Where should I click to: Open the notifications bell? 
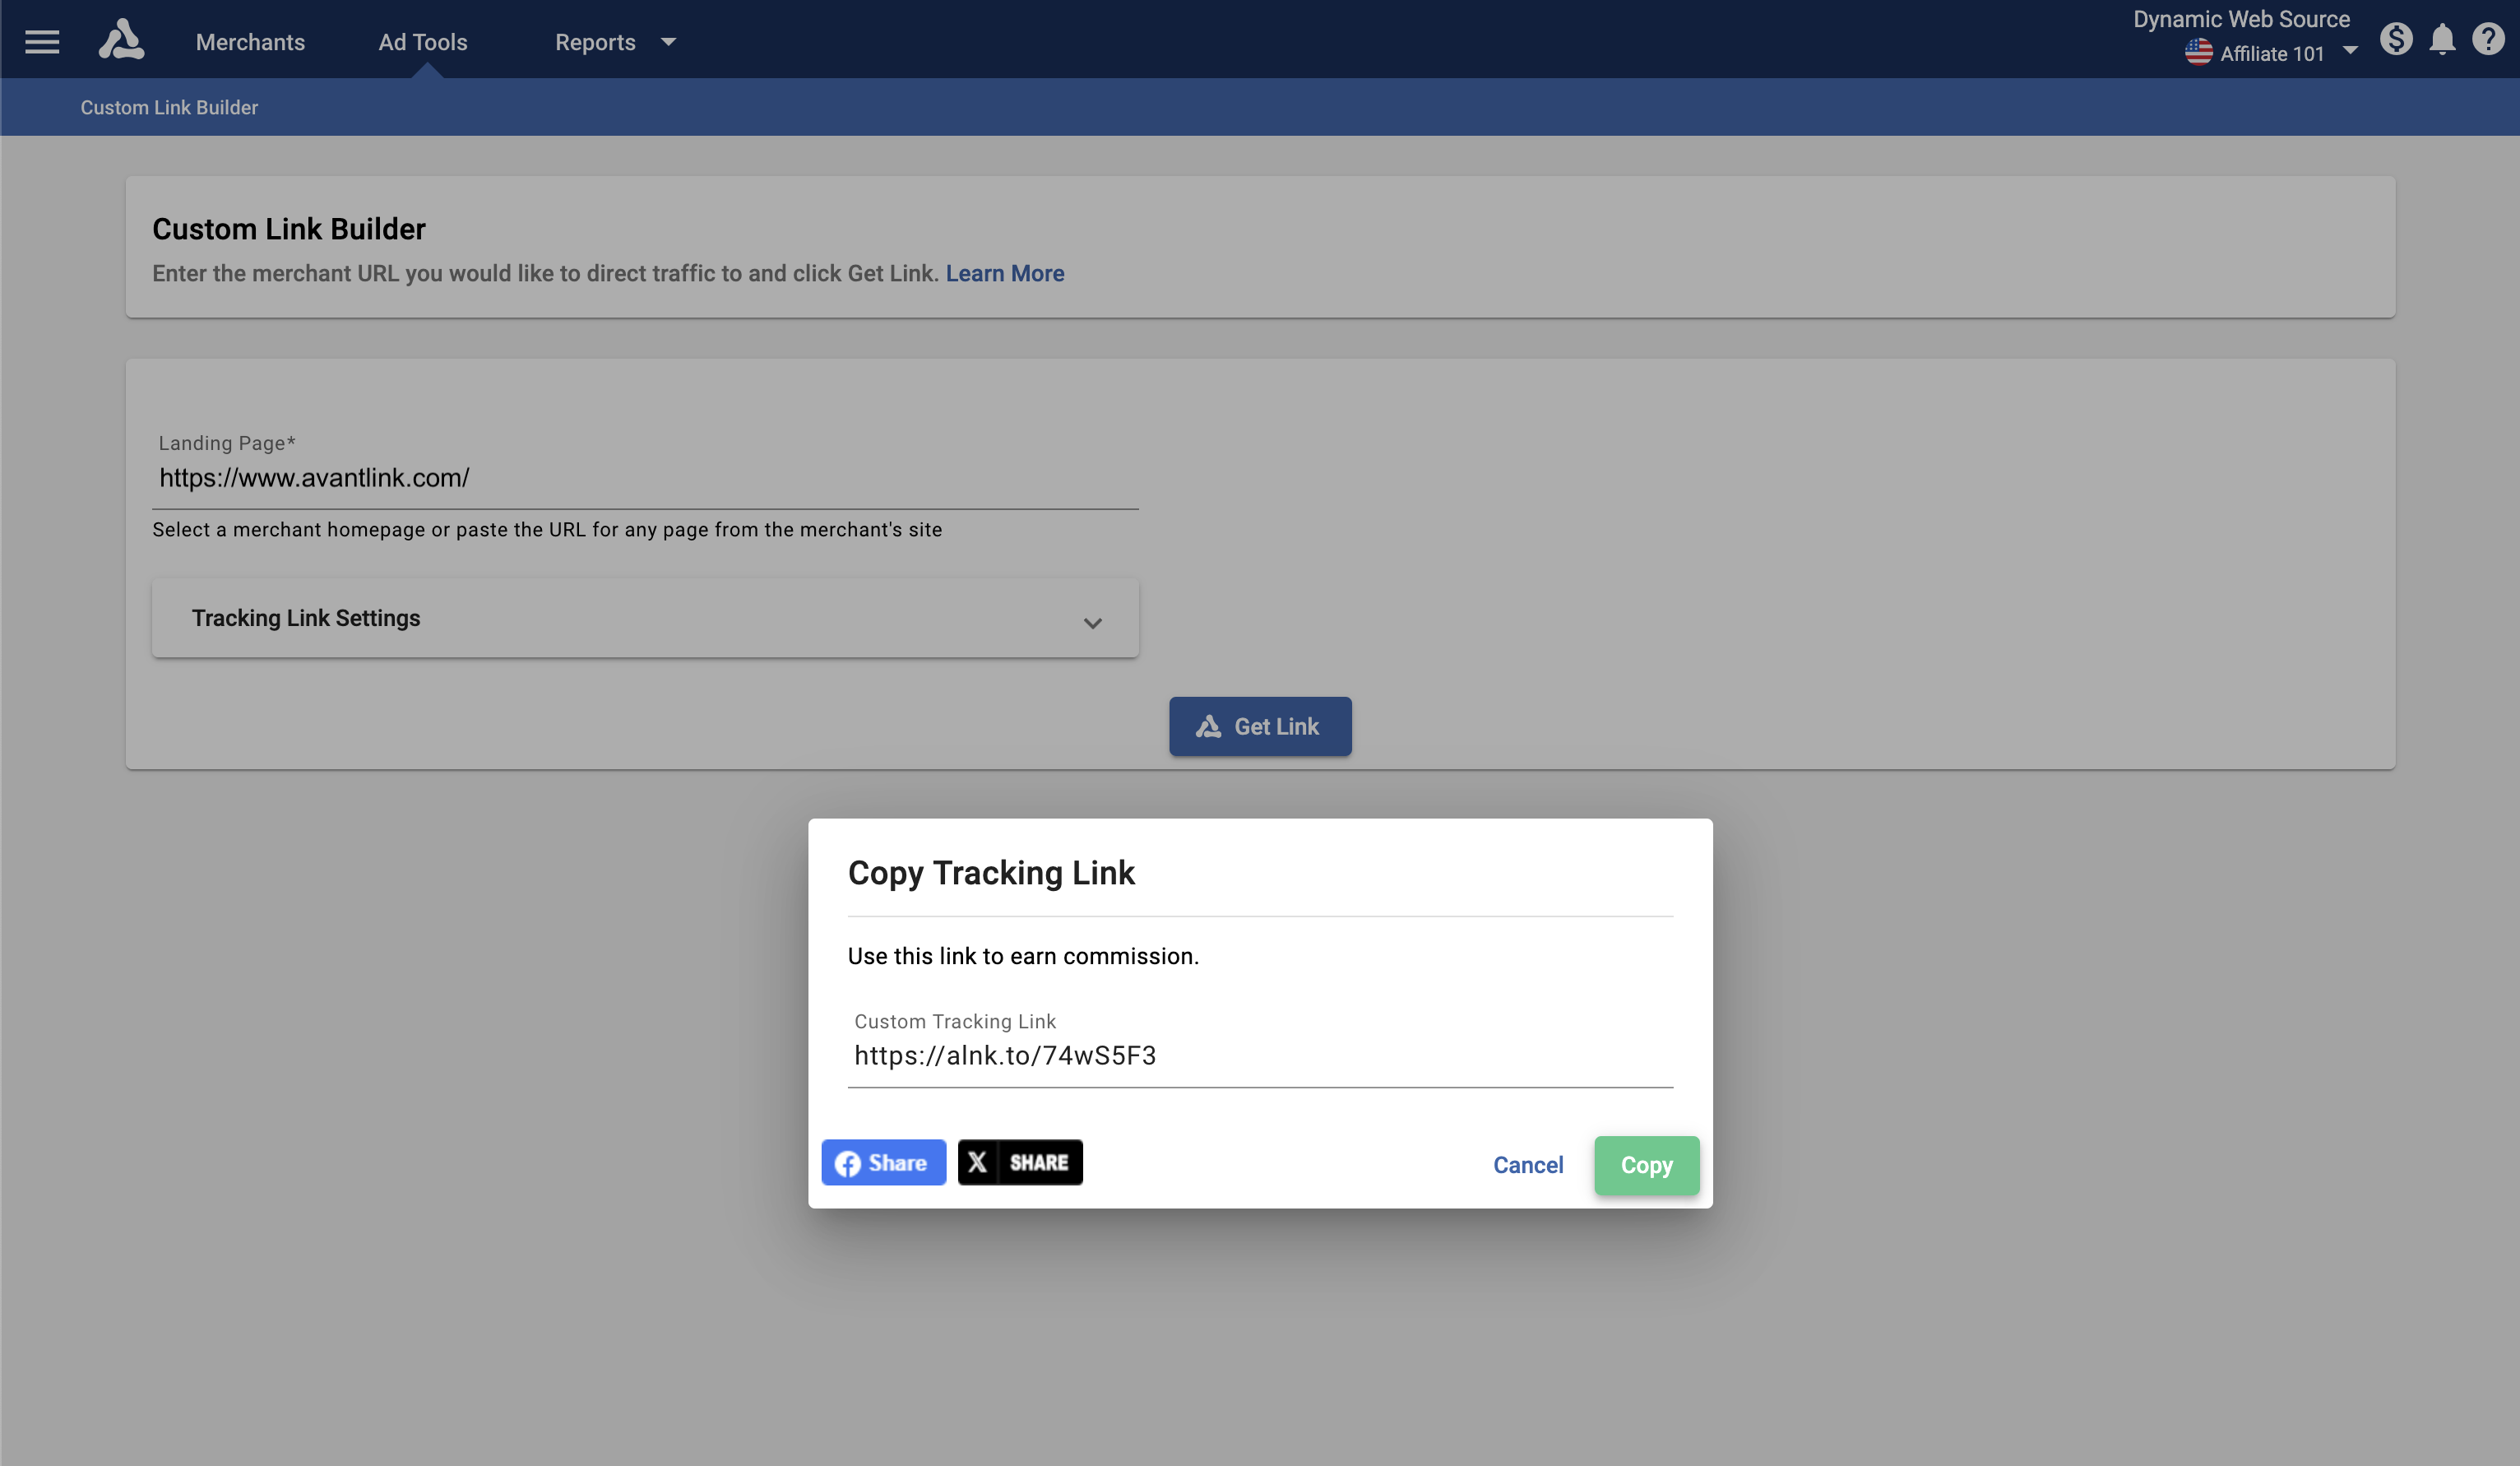point(2442,39)
